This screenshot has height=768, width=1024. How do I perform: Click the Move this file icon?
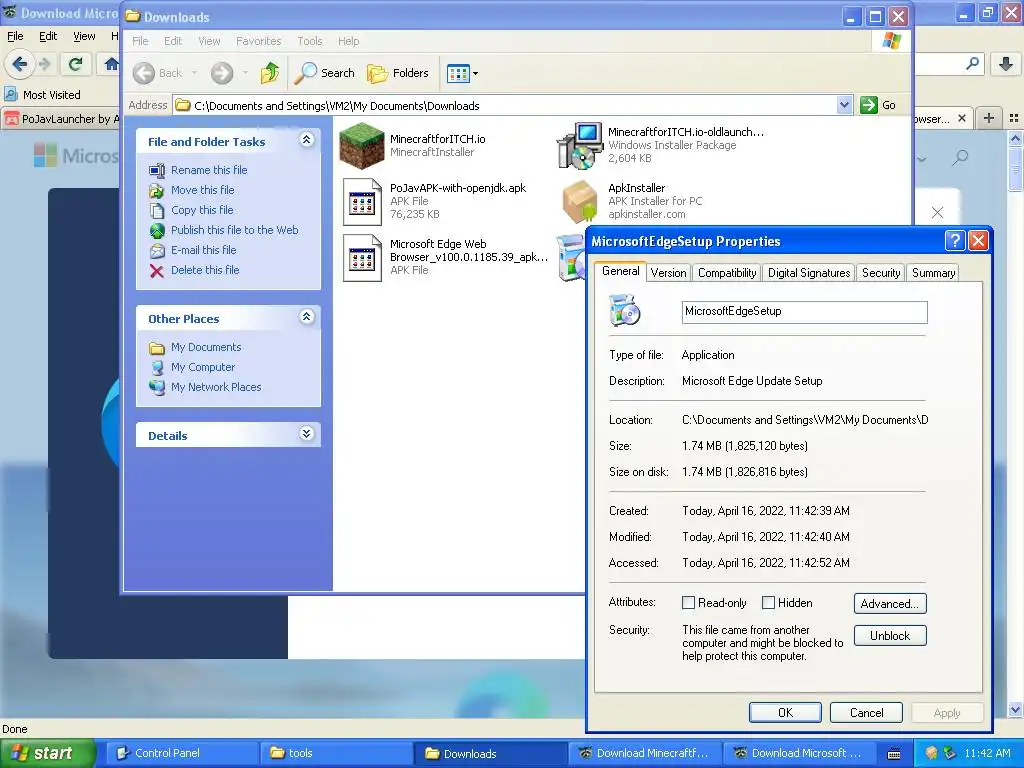pyautogui.click(x=157, y=191)
